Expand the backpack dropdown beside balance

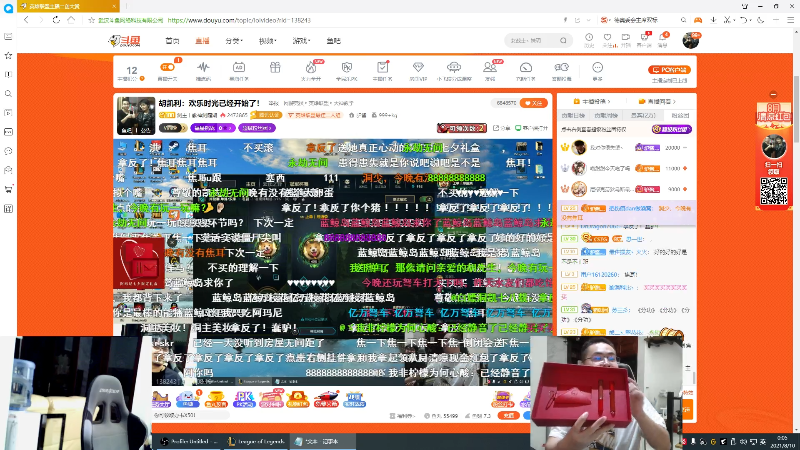[x=403, y=416]
